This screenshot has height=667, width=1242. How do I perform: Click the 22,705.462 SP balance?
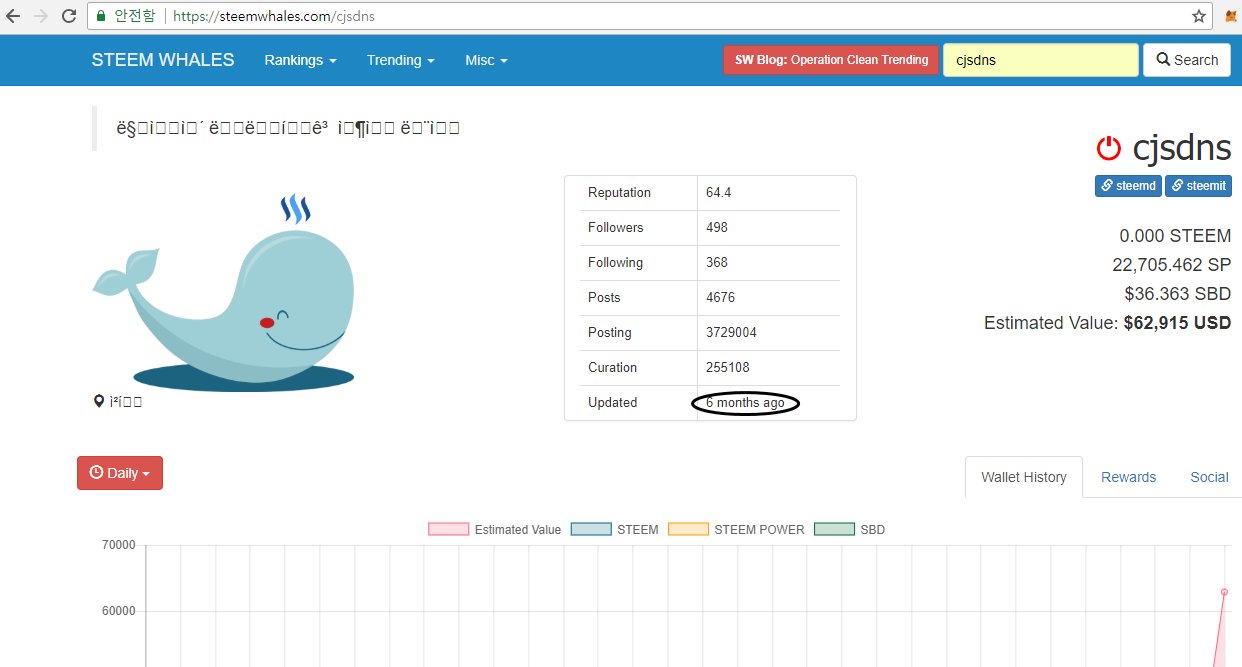coord(1171,265)
